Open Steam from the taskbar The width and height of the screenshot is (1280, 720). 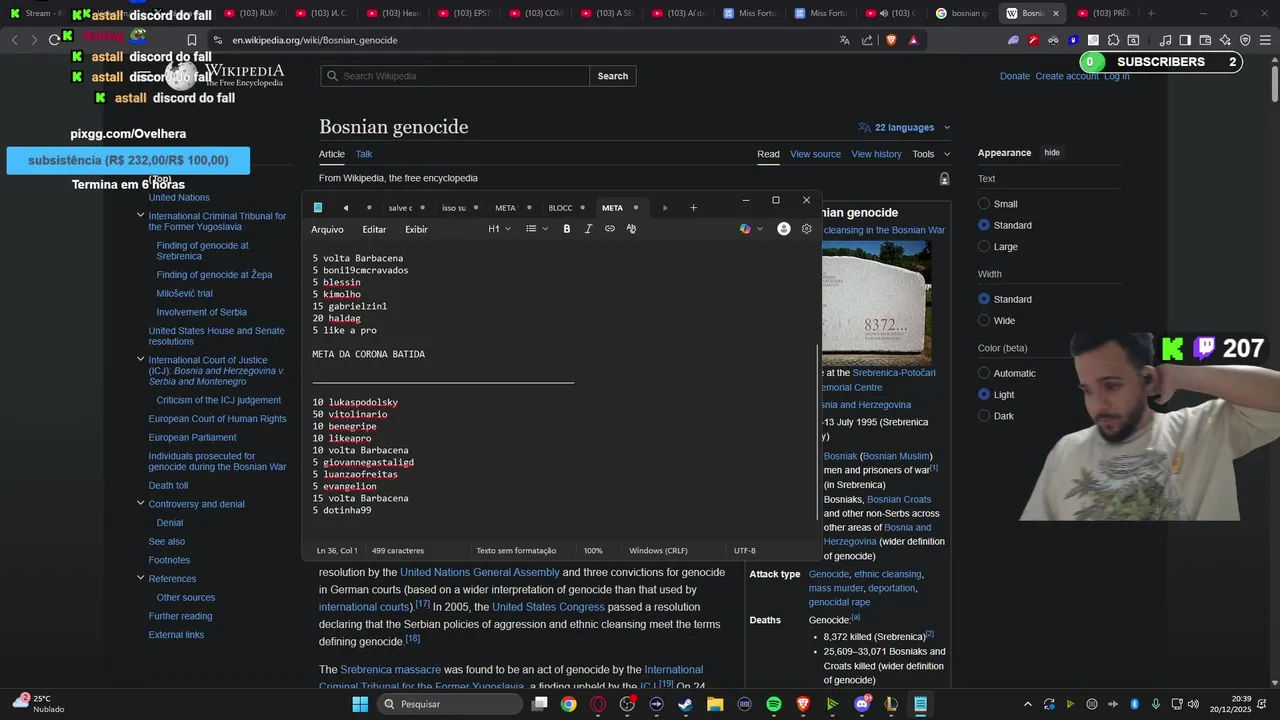[685, 704]
